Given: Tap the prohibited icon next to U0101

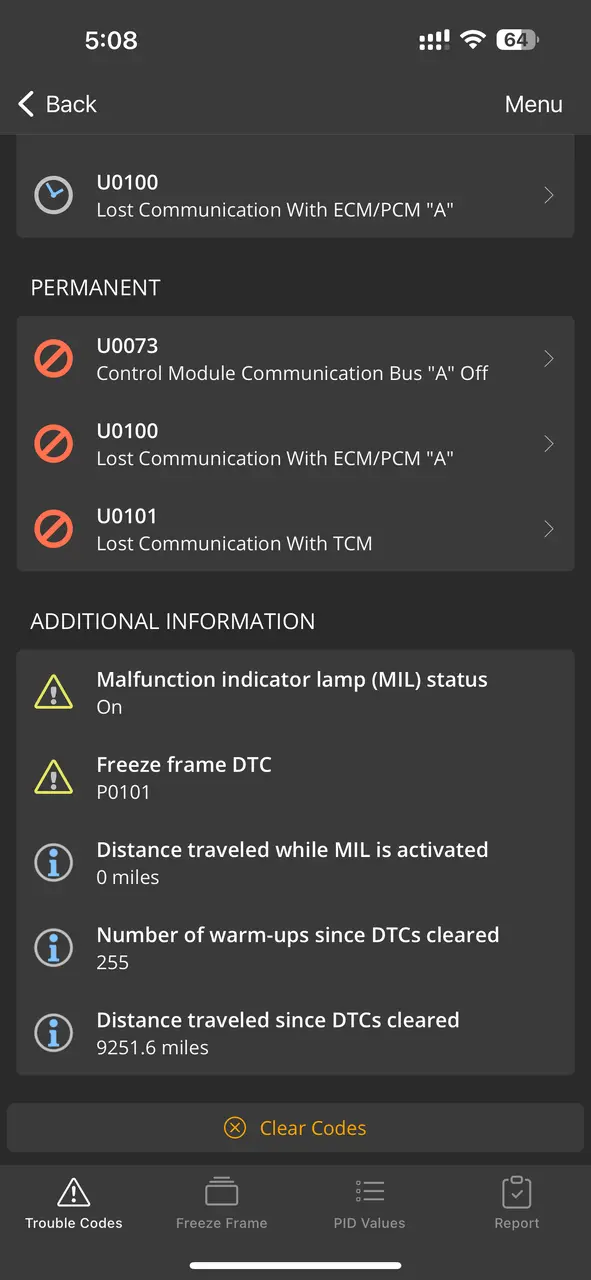Looking at the screenshot, I should (53, 529).
